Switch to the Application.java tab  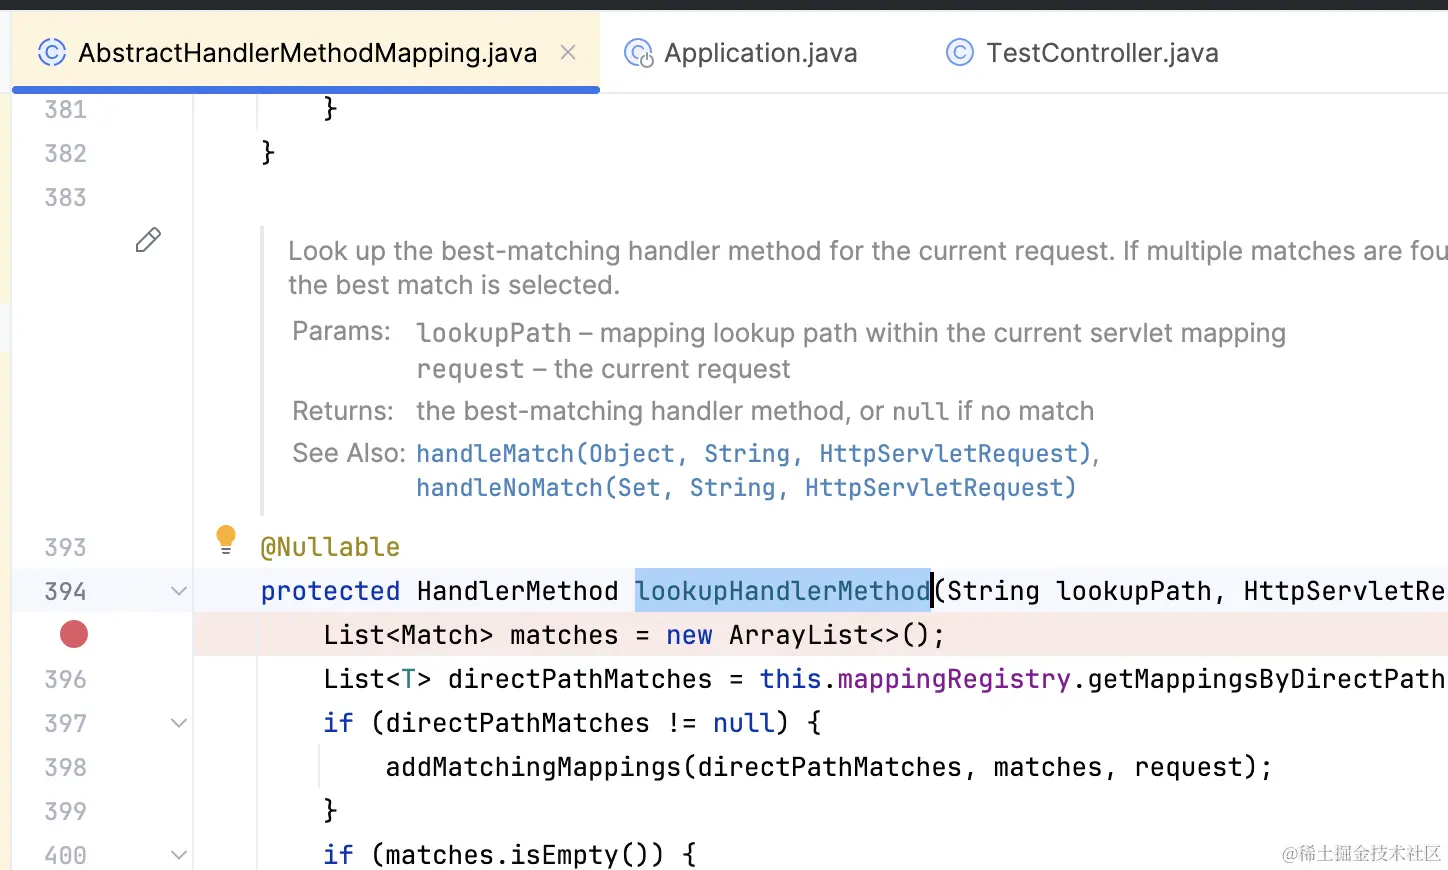pos(741,53)
